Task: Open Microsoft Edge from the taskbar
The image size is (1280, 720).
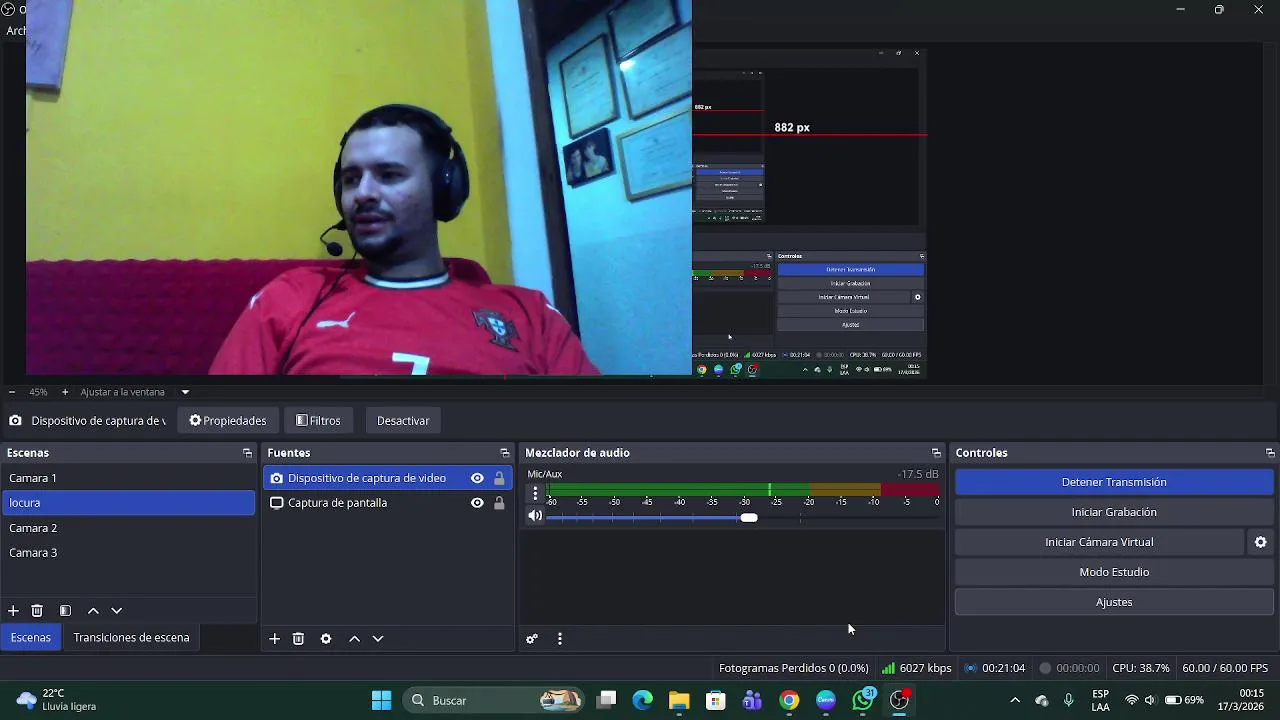Action: tap(642, 700)
